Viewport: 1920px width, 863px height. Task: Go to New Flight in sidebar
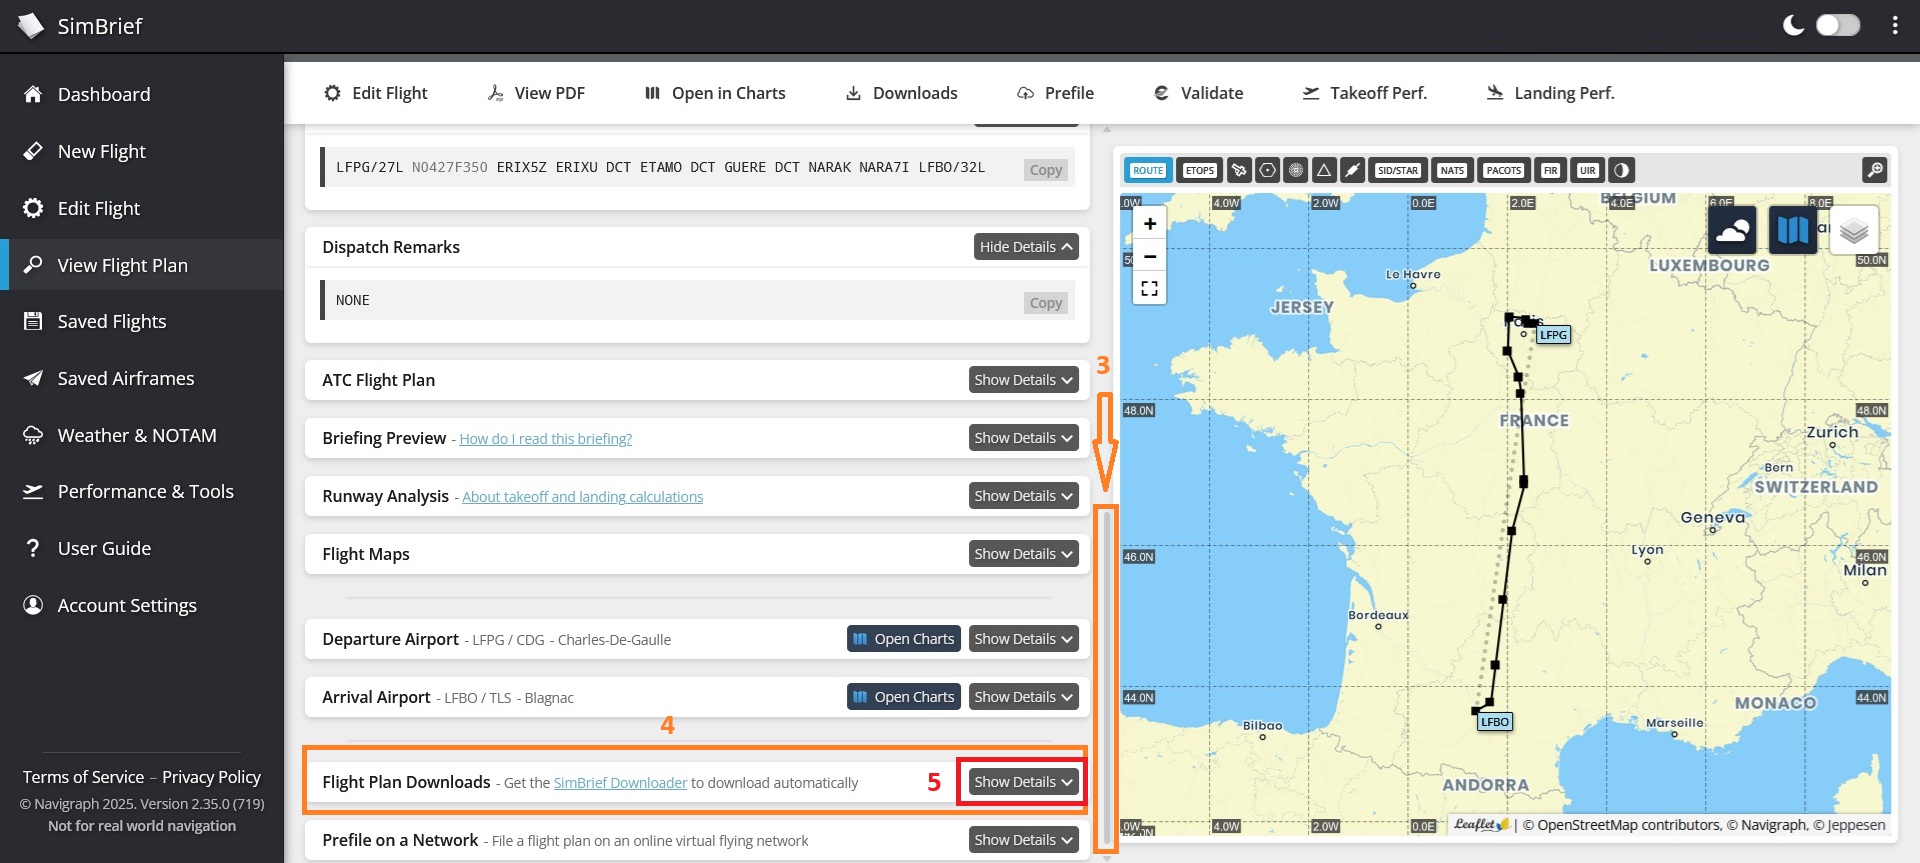[x=142, y=151]
